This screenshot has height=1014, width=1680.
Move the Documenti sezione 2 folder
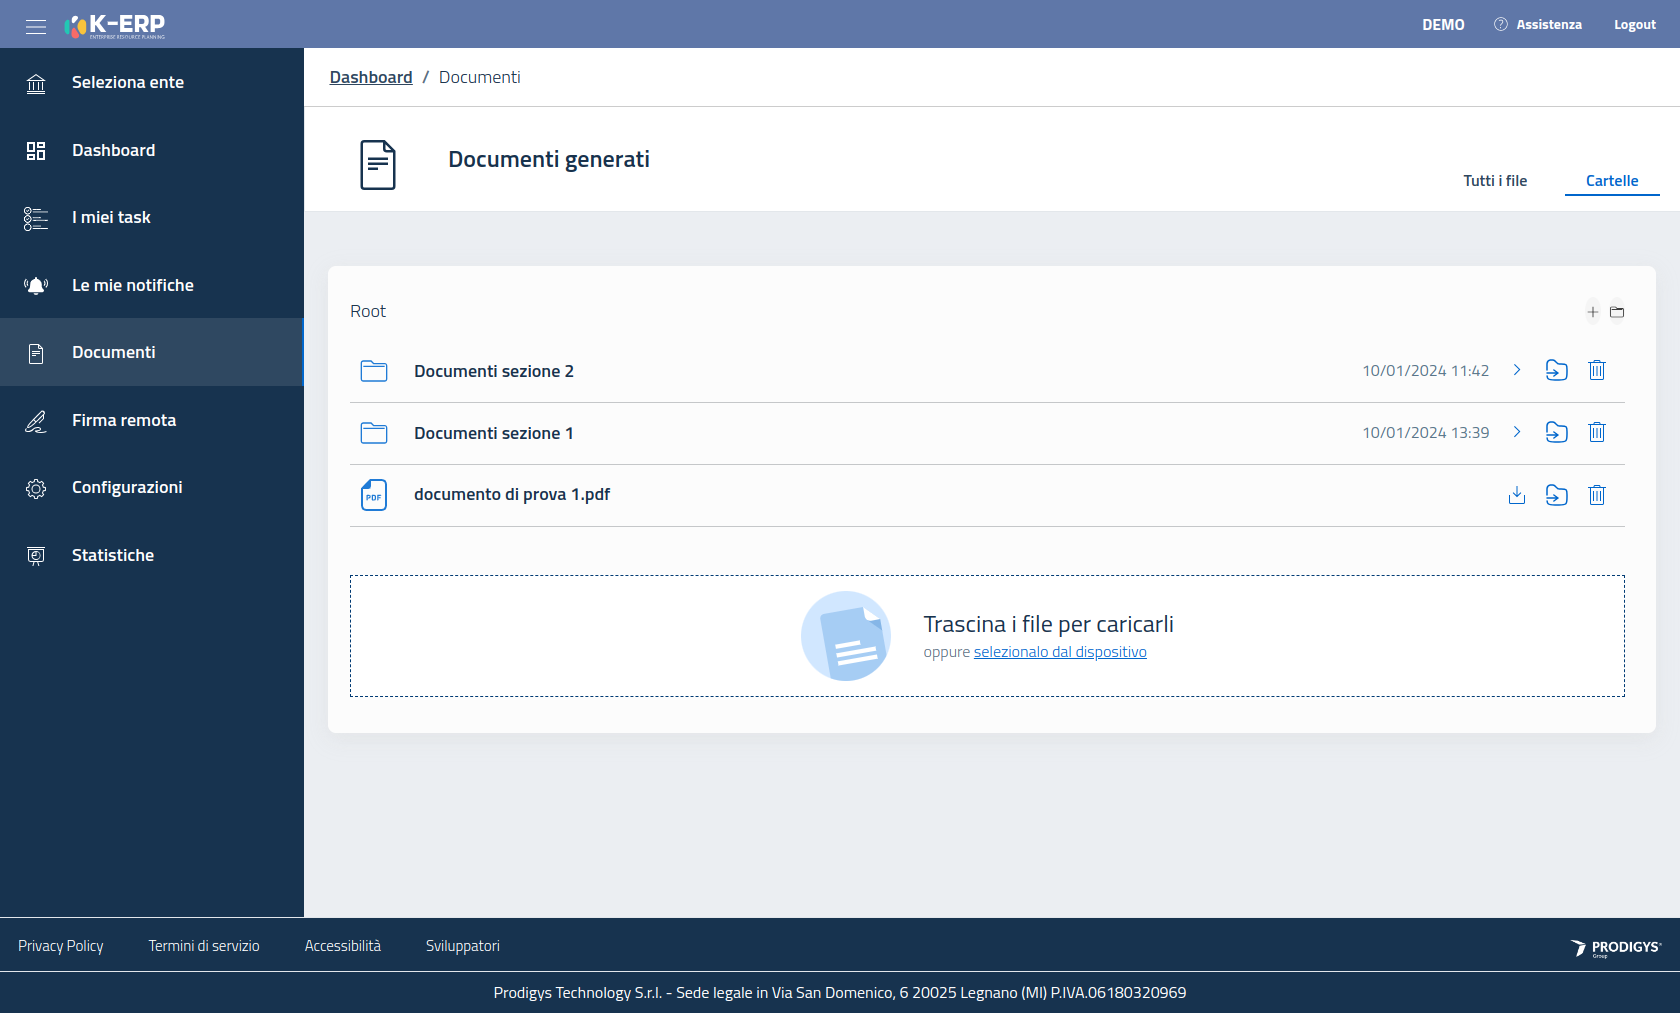tap(1556, 370)
